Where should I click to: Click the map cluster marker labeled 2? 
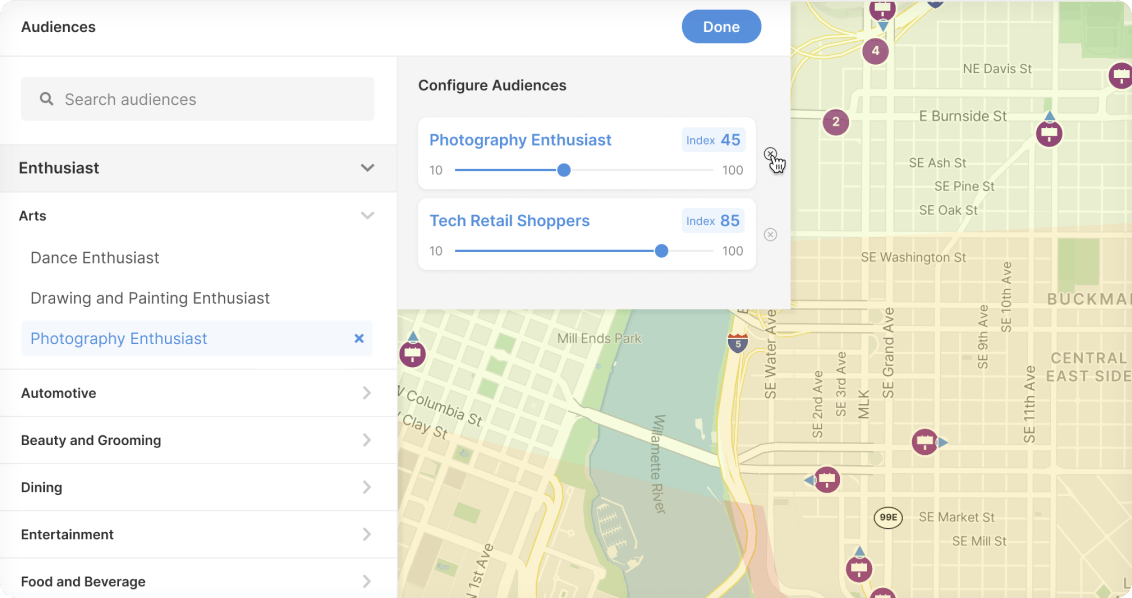835,123
